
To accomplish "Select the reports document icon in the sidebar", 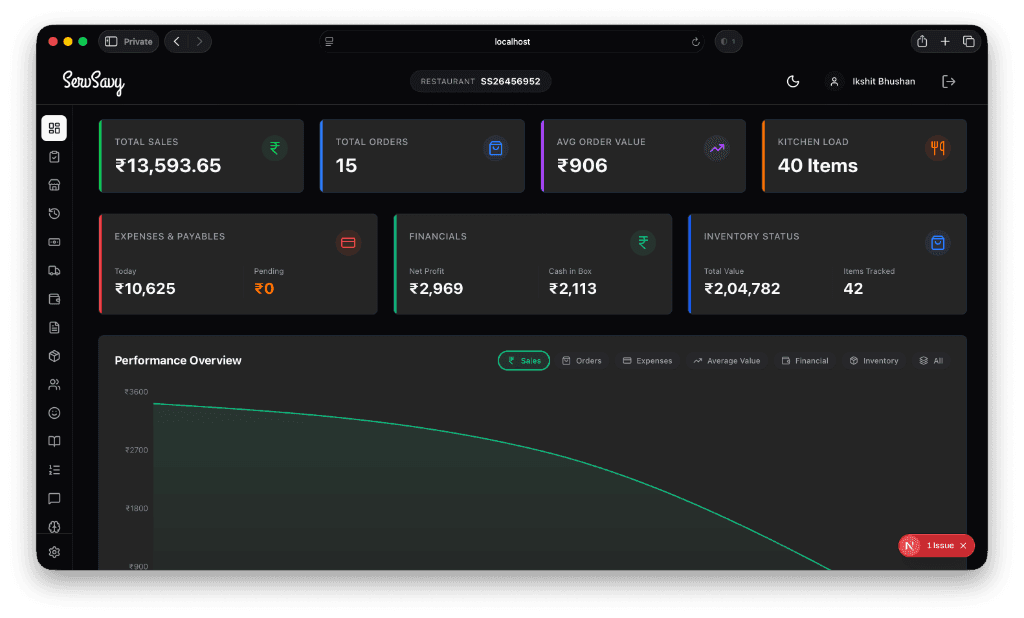I will click(54, 327).
